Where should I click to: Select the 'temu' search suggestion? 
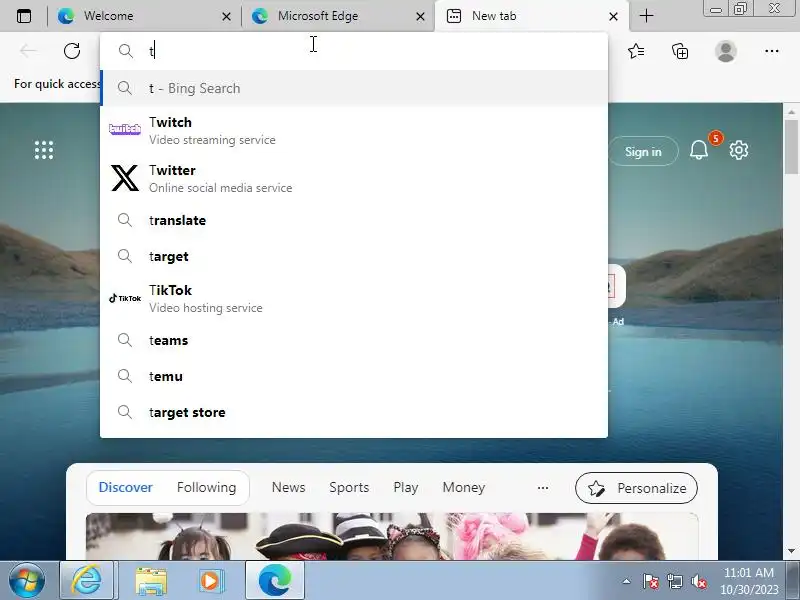point(354,377)
